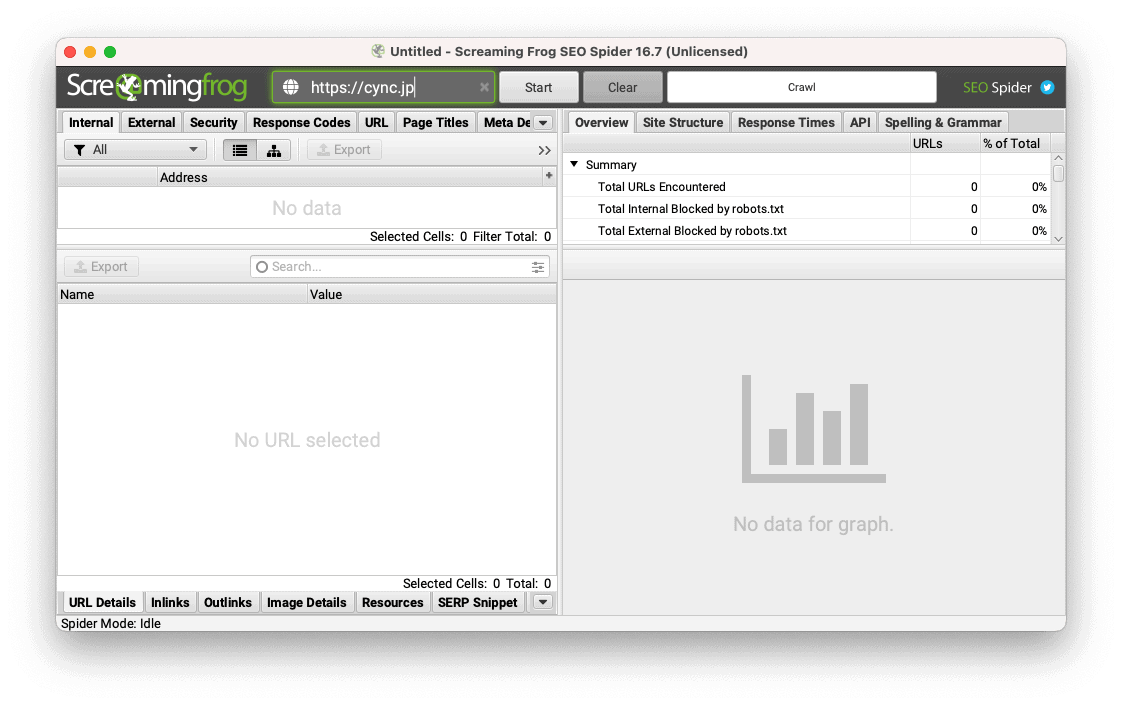Open the Site Structure tab
Viewport: 1122px width, 705px height.
pos(682,122)
